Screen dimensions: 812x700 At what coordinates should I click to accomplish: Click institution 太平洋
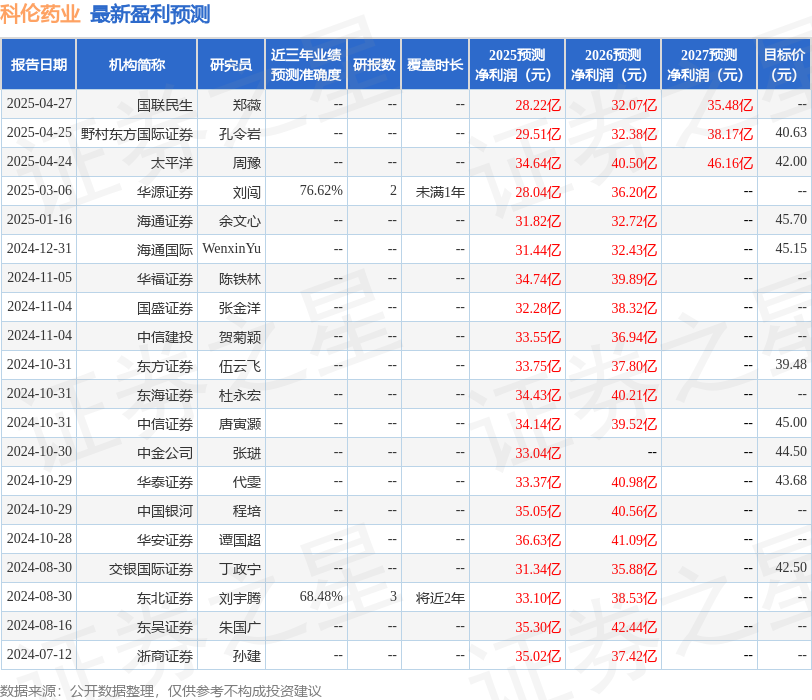click(x=171, y=163)
